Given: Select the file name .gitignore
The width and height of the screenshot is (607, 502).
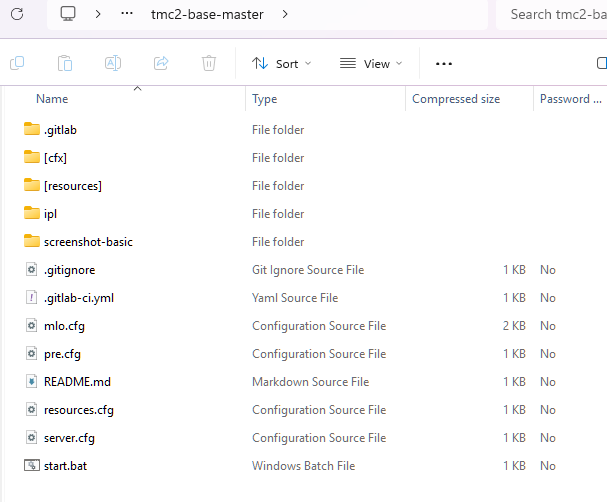Looking at the screenshot, I should point(70,270).
